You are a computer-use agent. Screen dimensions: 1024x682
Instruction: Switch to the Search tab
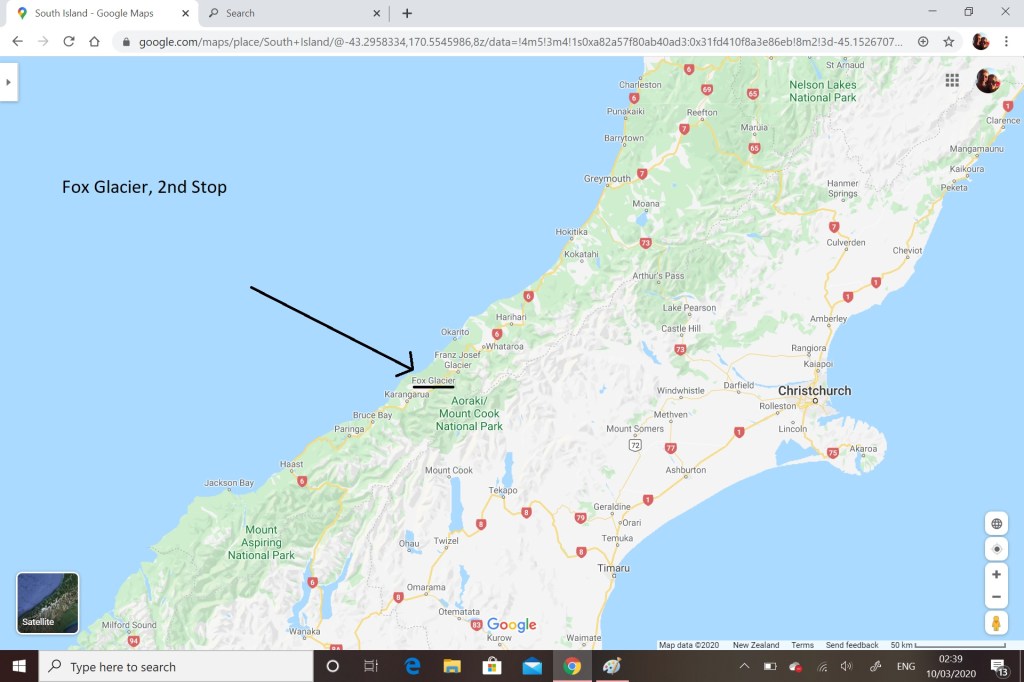(x=290, y=13)
